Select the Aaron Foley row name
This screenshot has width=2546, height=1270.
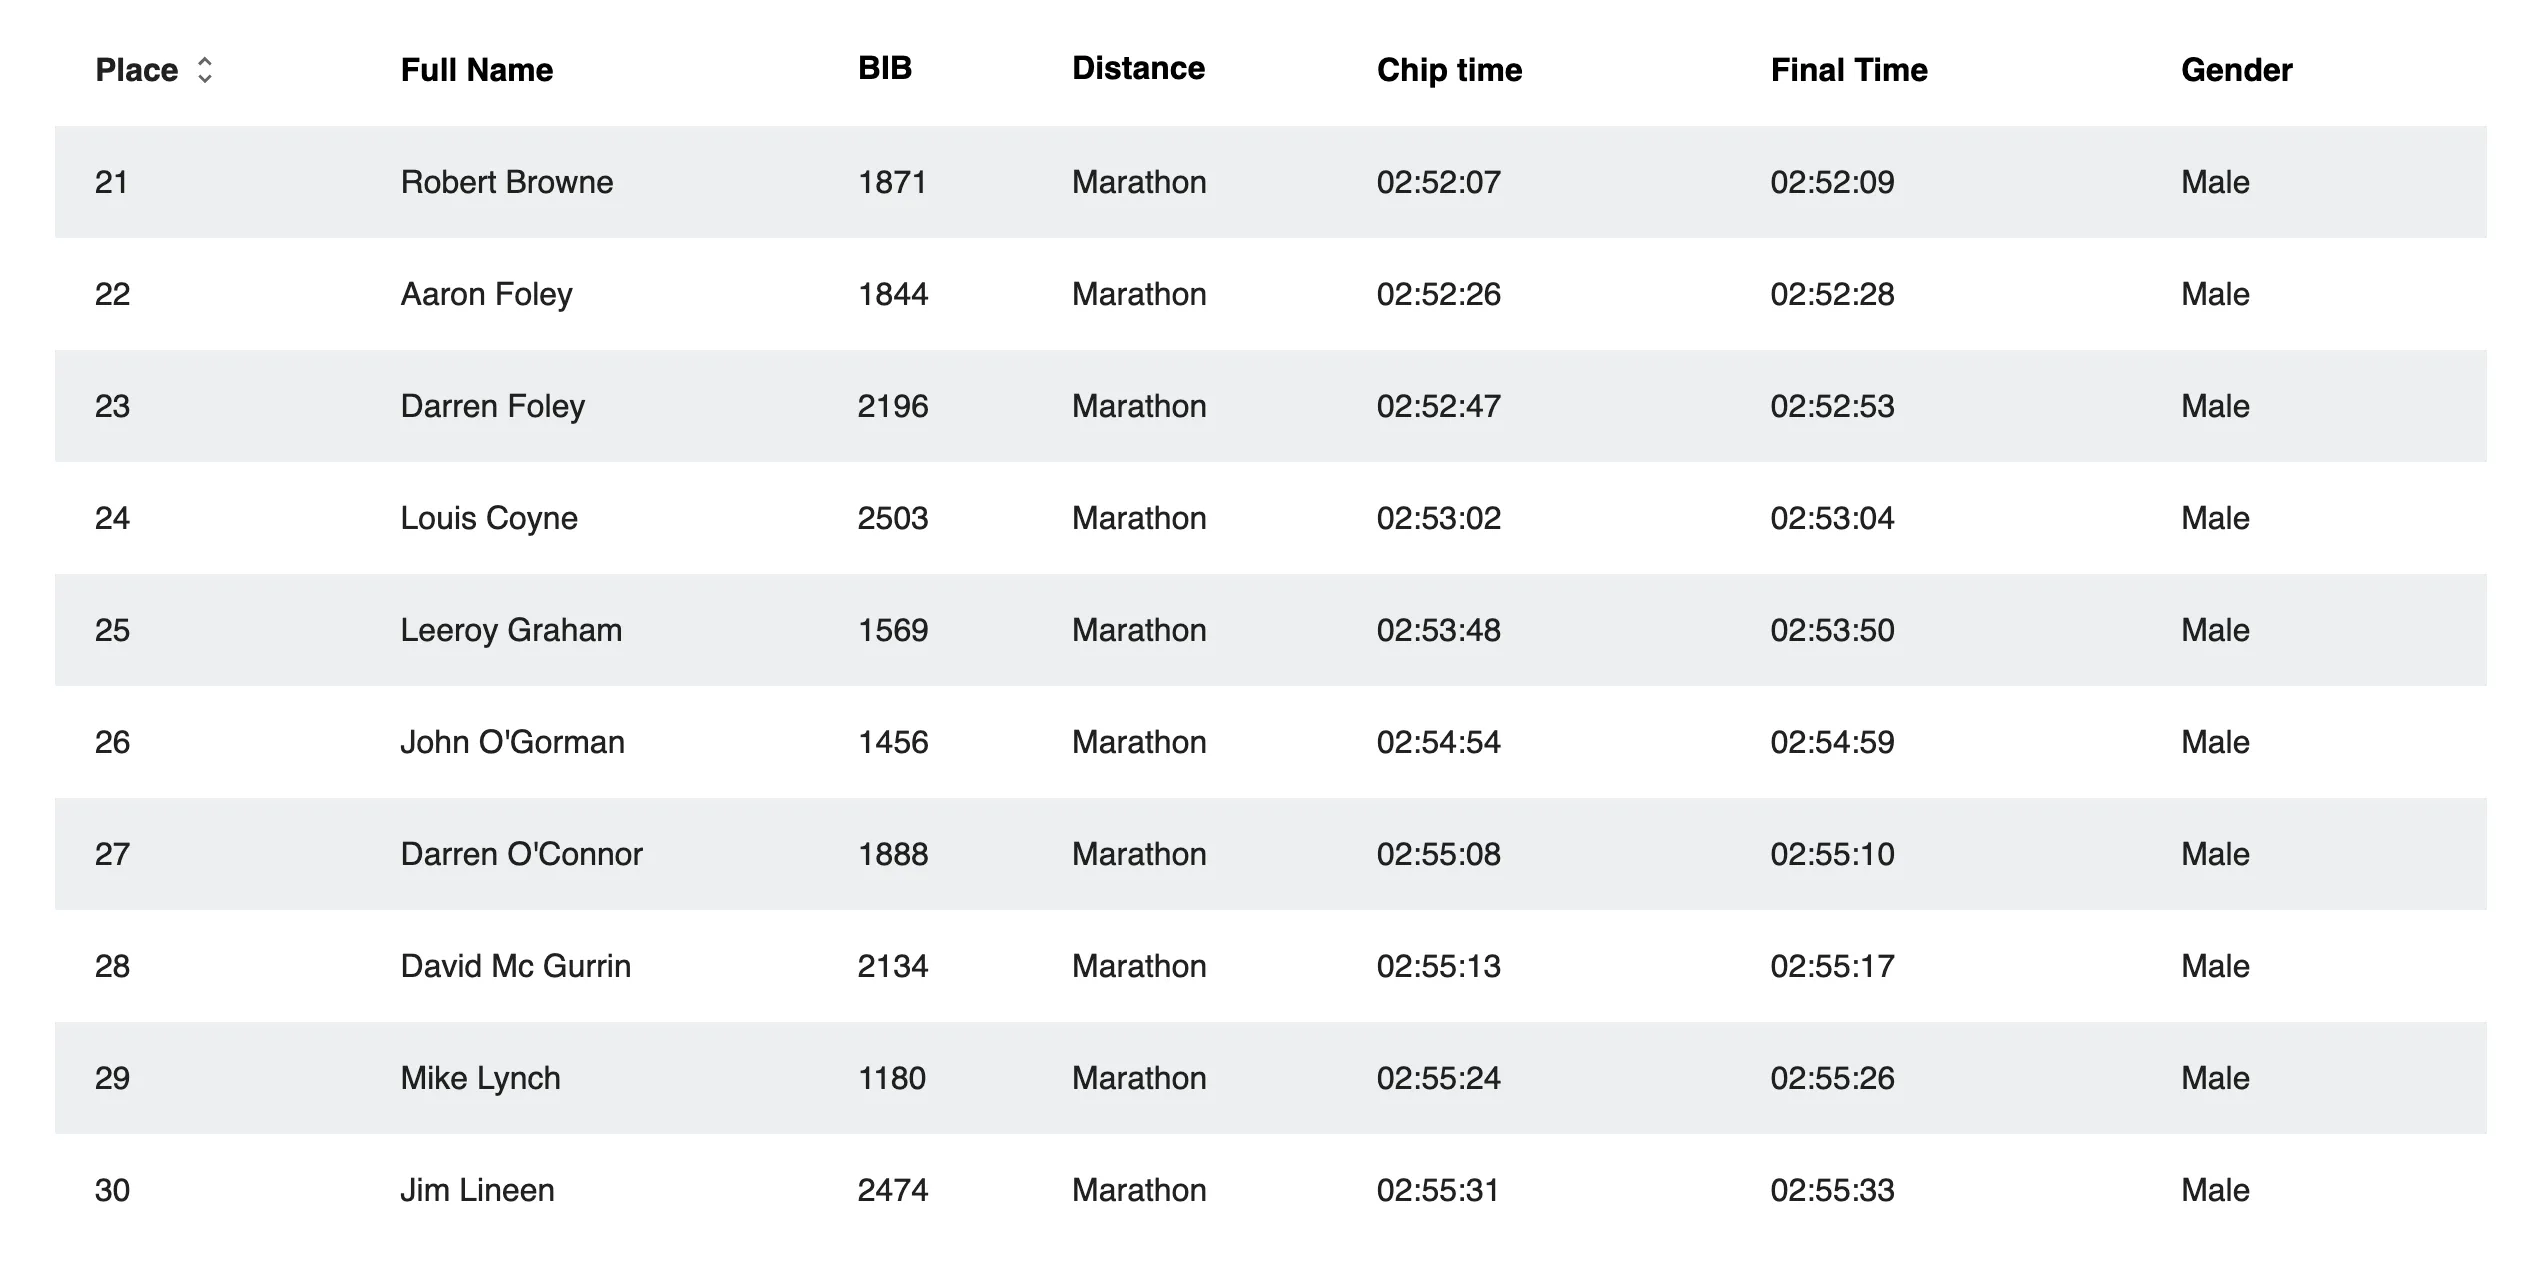pos(486,294)
